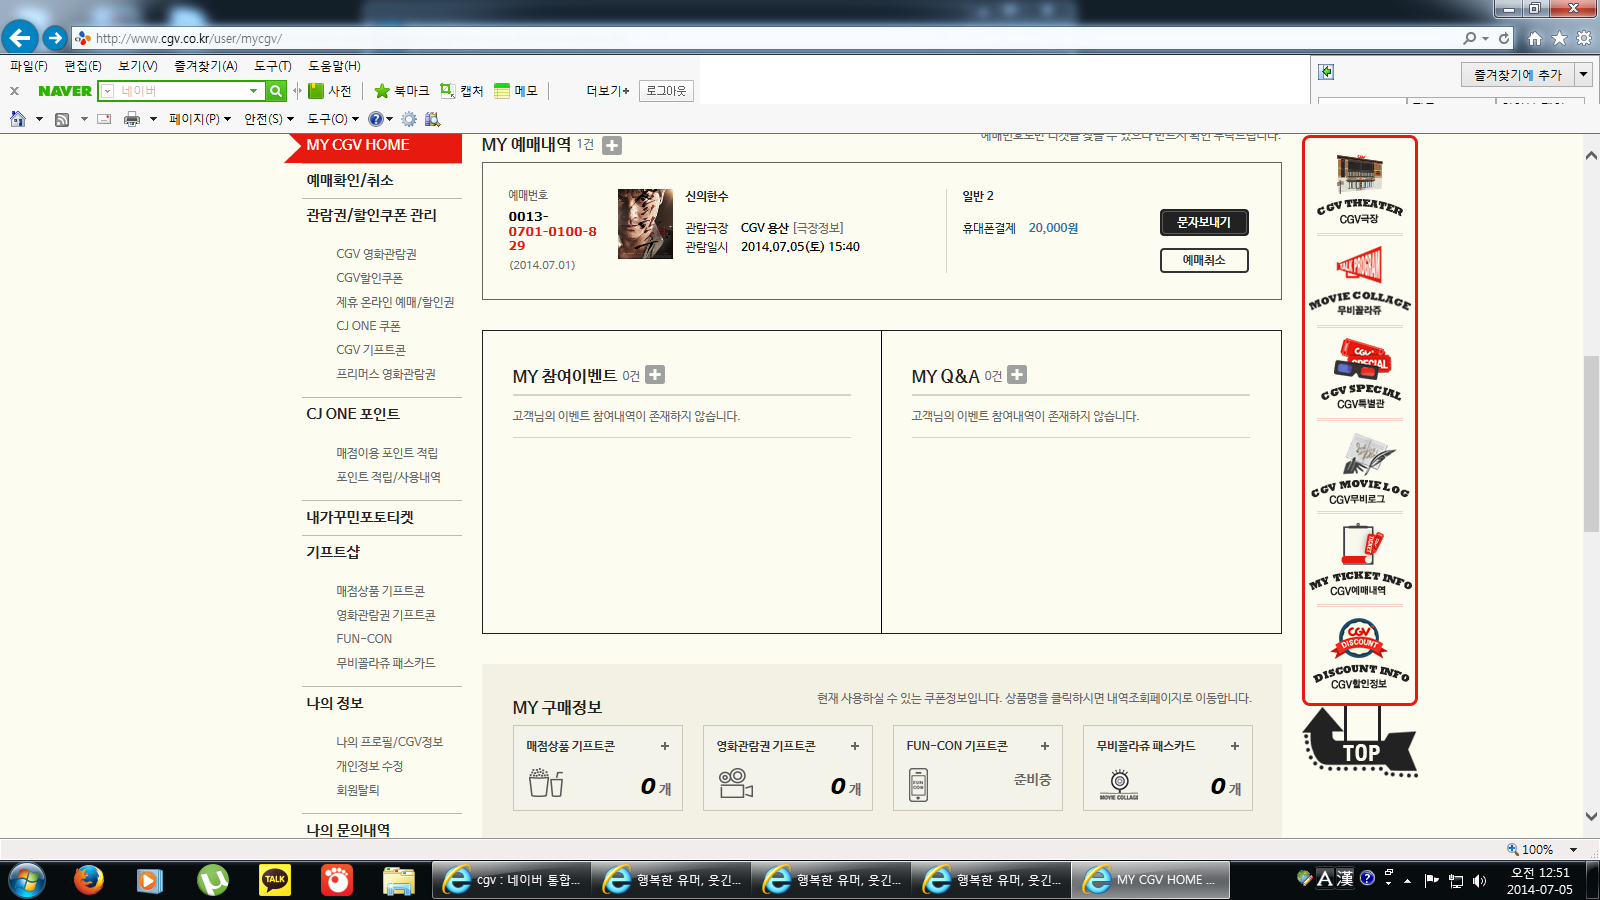The height and width of the screenshot is (900, 1600).
Task: Open the print options dropdown arrow
Action: click(x=153, y=119)
